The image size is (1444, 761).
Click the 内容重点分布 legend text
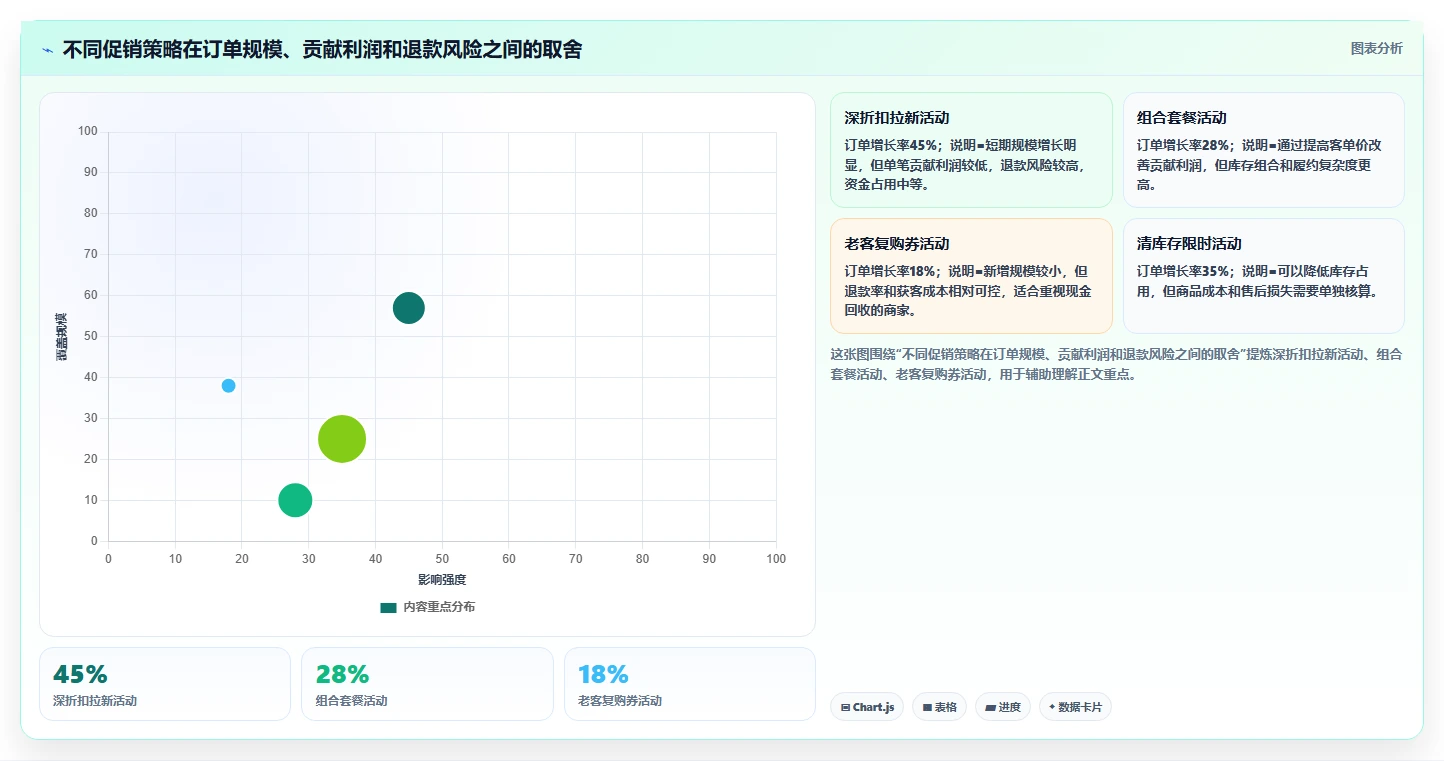coord(439,607)
